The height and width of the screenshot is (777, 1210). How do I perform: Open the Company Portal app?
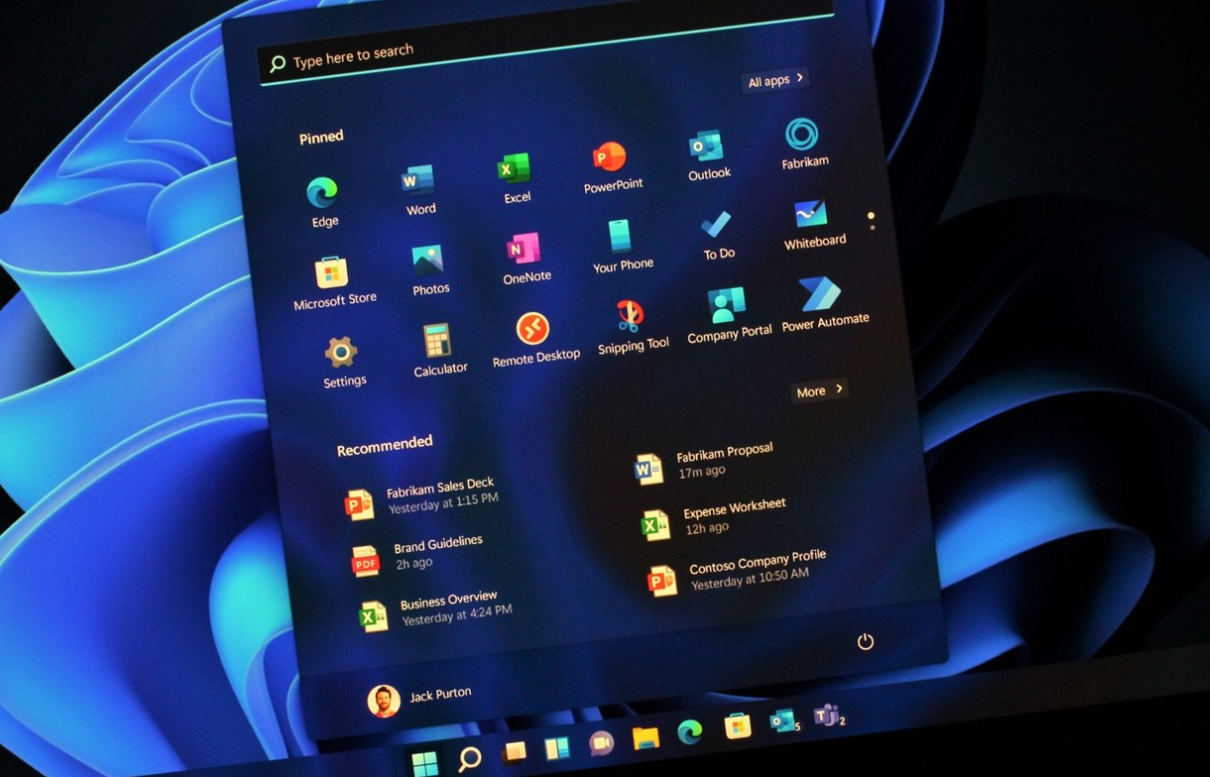click(x=724, y=302)
